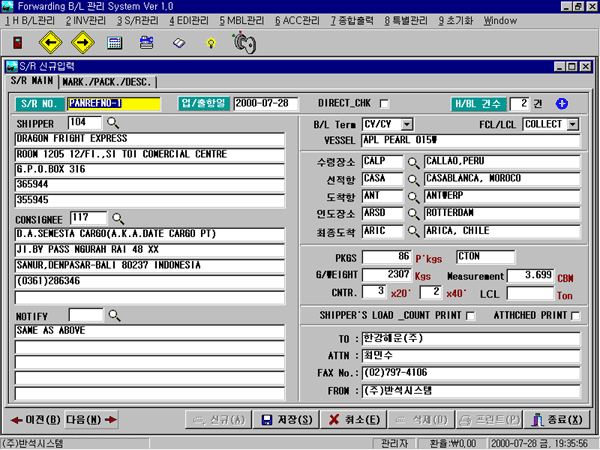The width and height of the screenshot is (600, 450).
Task: Click the ATTN field
Action: 471,356
